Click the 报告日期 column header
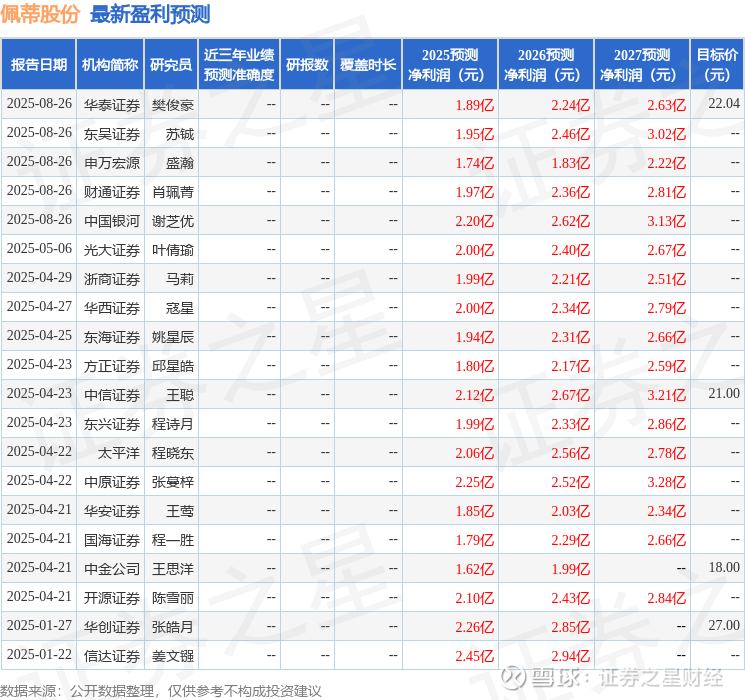Image resolution: width=745 pixels, height=700 pixels. pos(38,65)
